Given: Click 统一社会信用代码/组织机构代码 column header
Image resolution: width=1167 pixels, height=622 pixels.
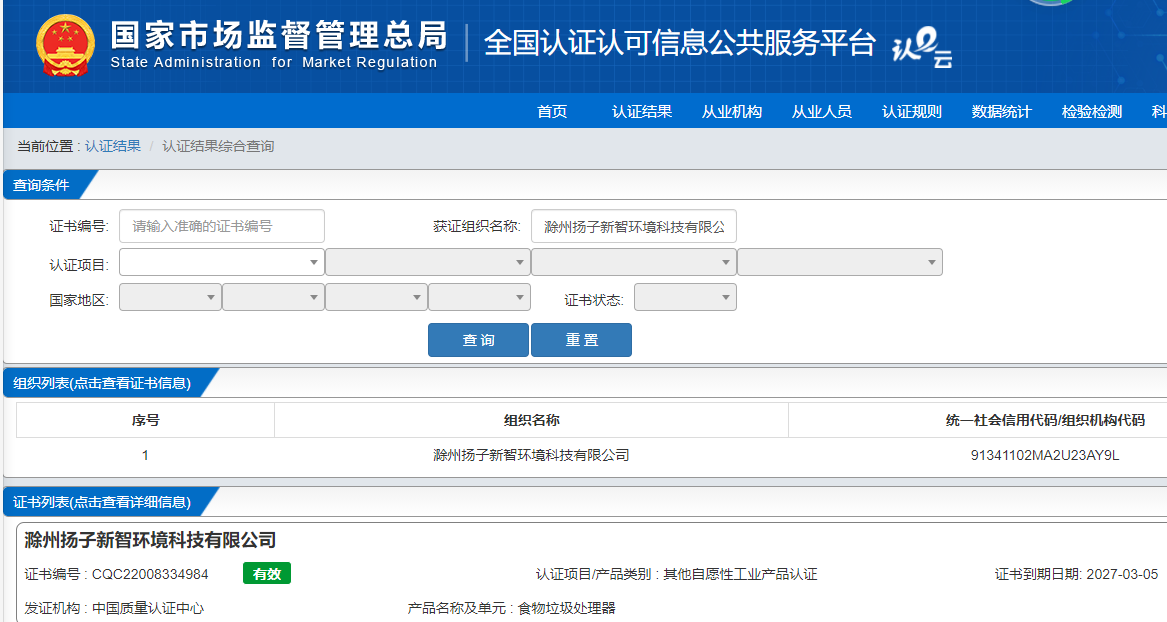Looking at the screenshot, I should pyautogui.click(x=1045, y=420).
